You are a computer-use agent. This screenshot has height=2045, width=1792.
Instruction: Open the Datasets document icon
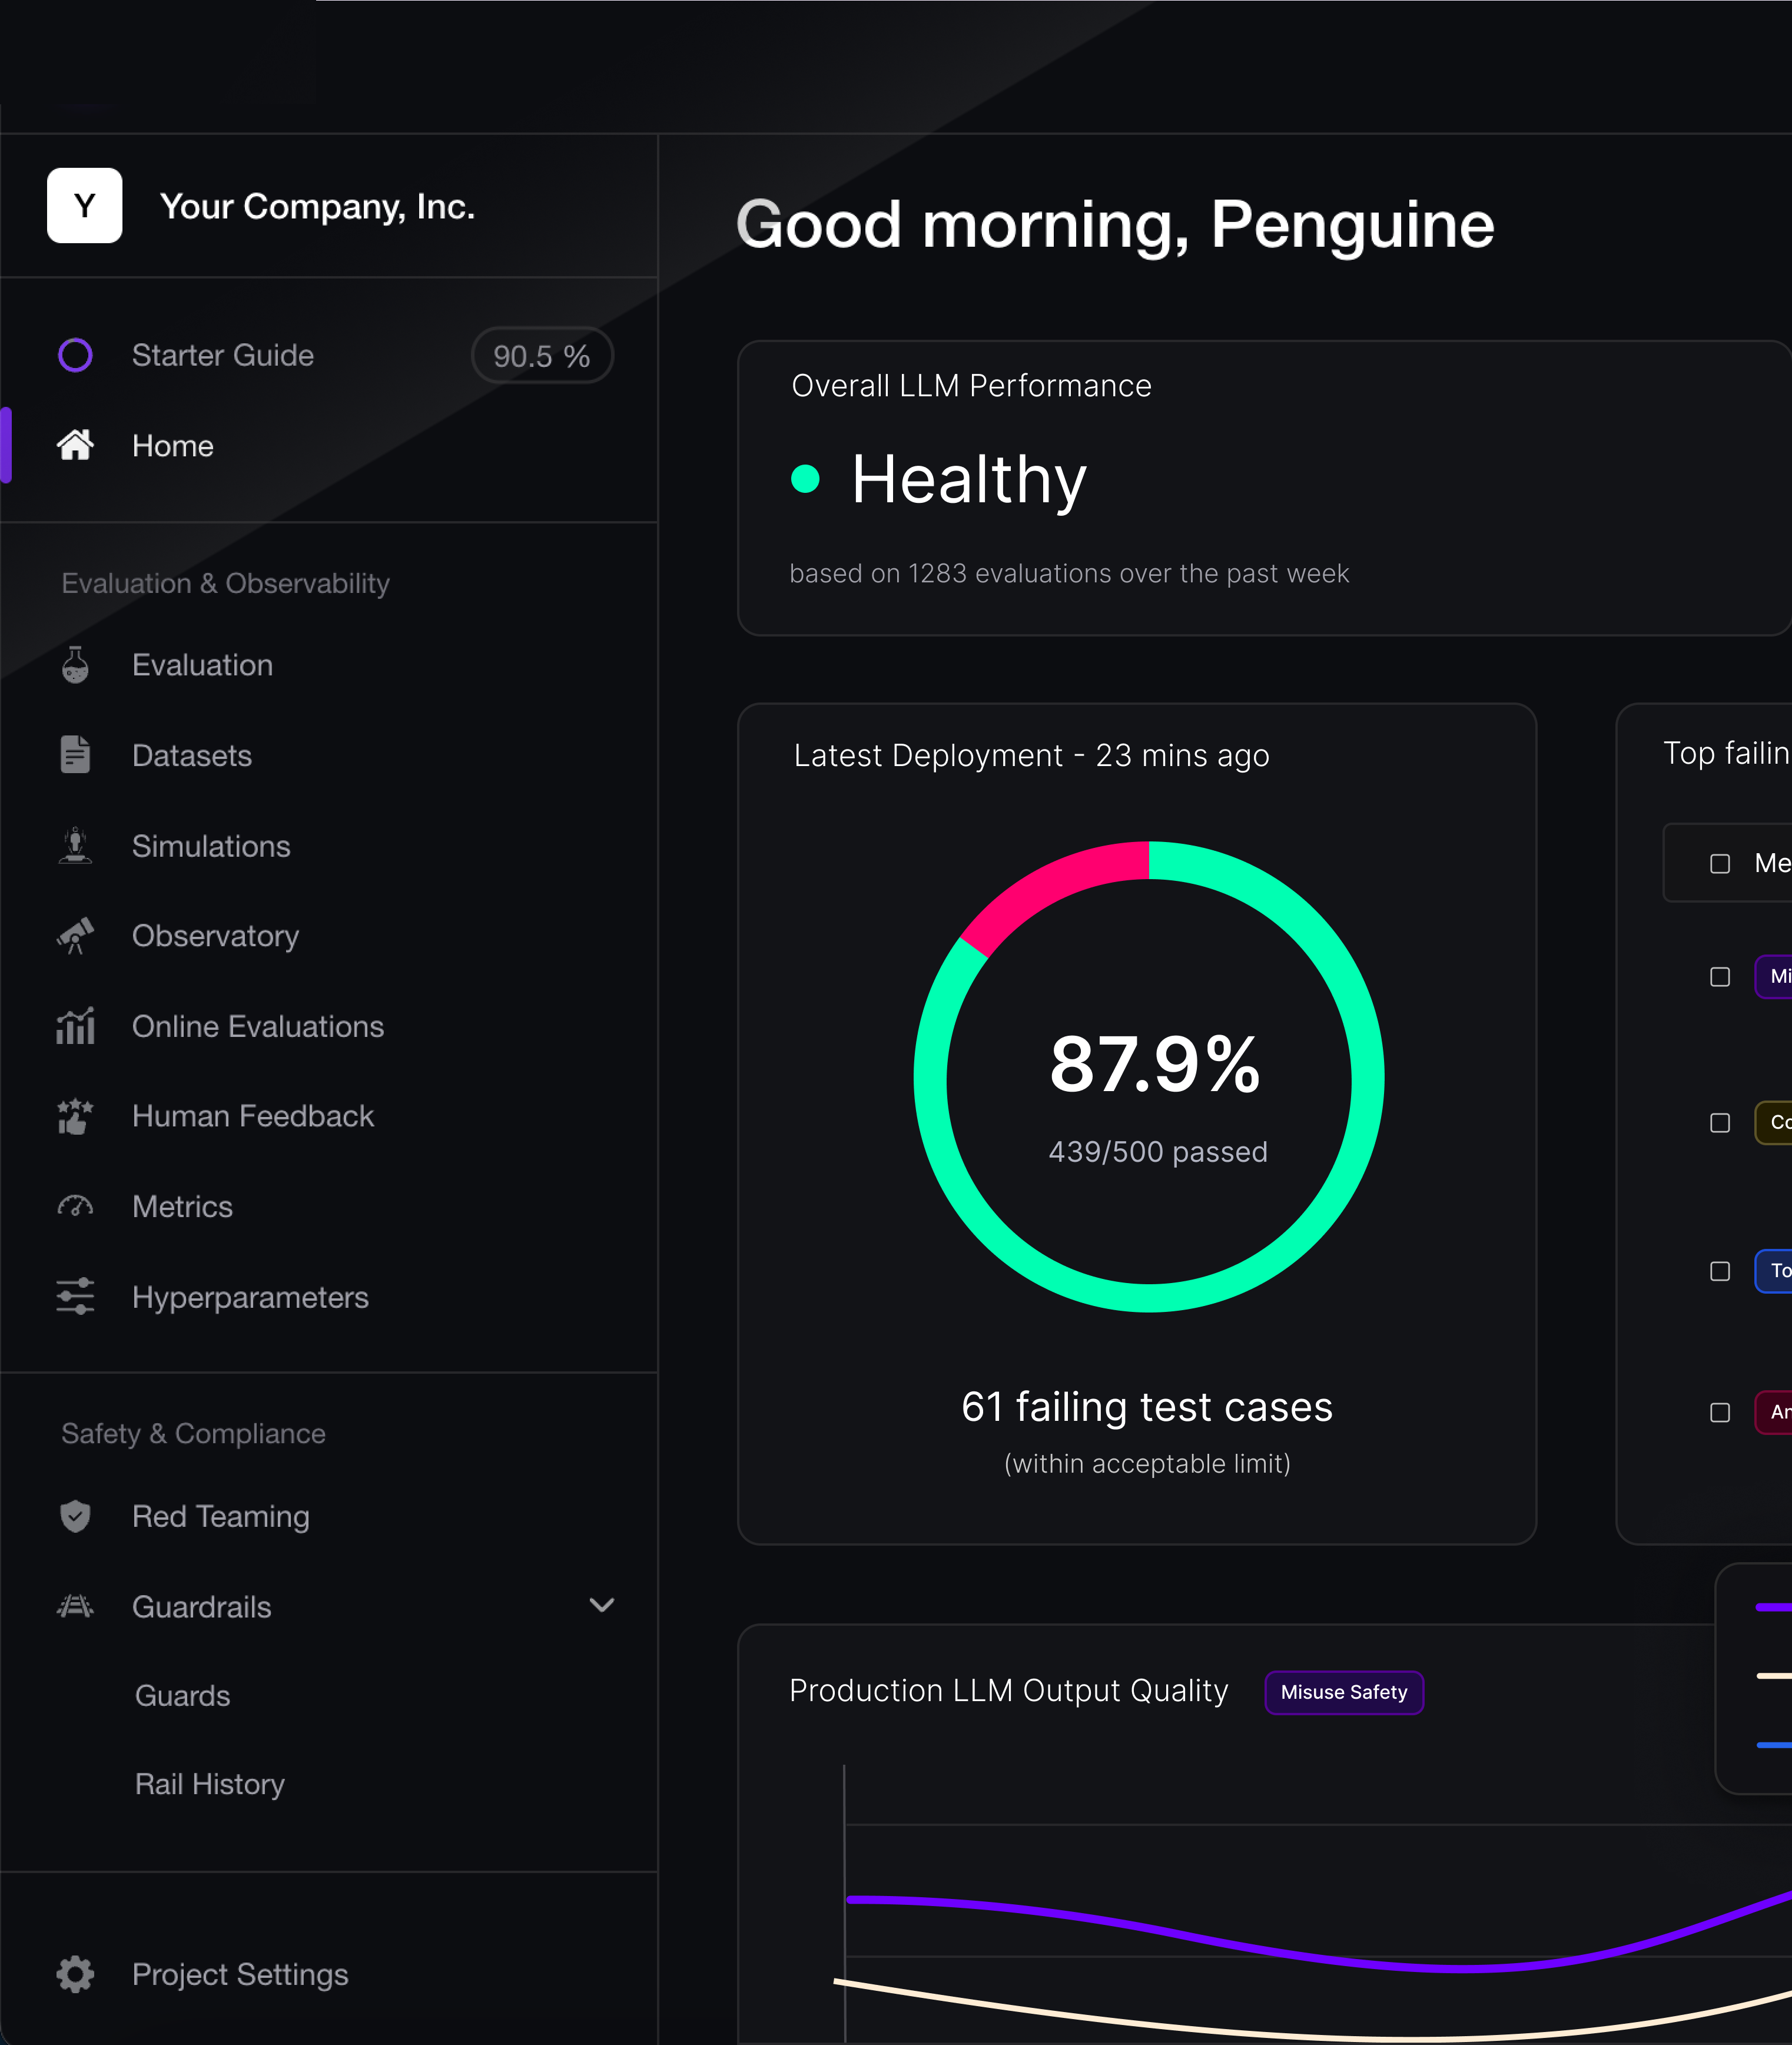75,755
